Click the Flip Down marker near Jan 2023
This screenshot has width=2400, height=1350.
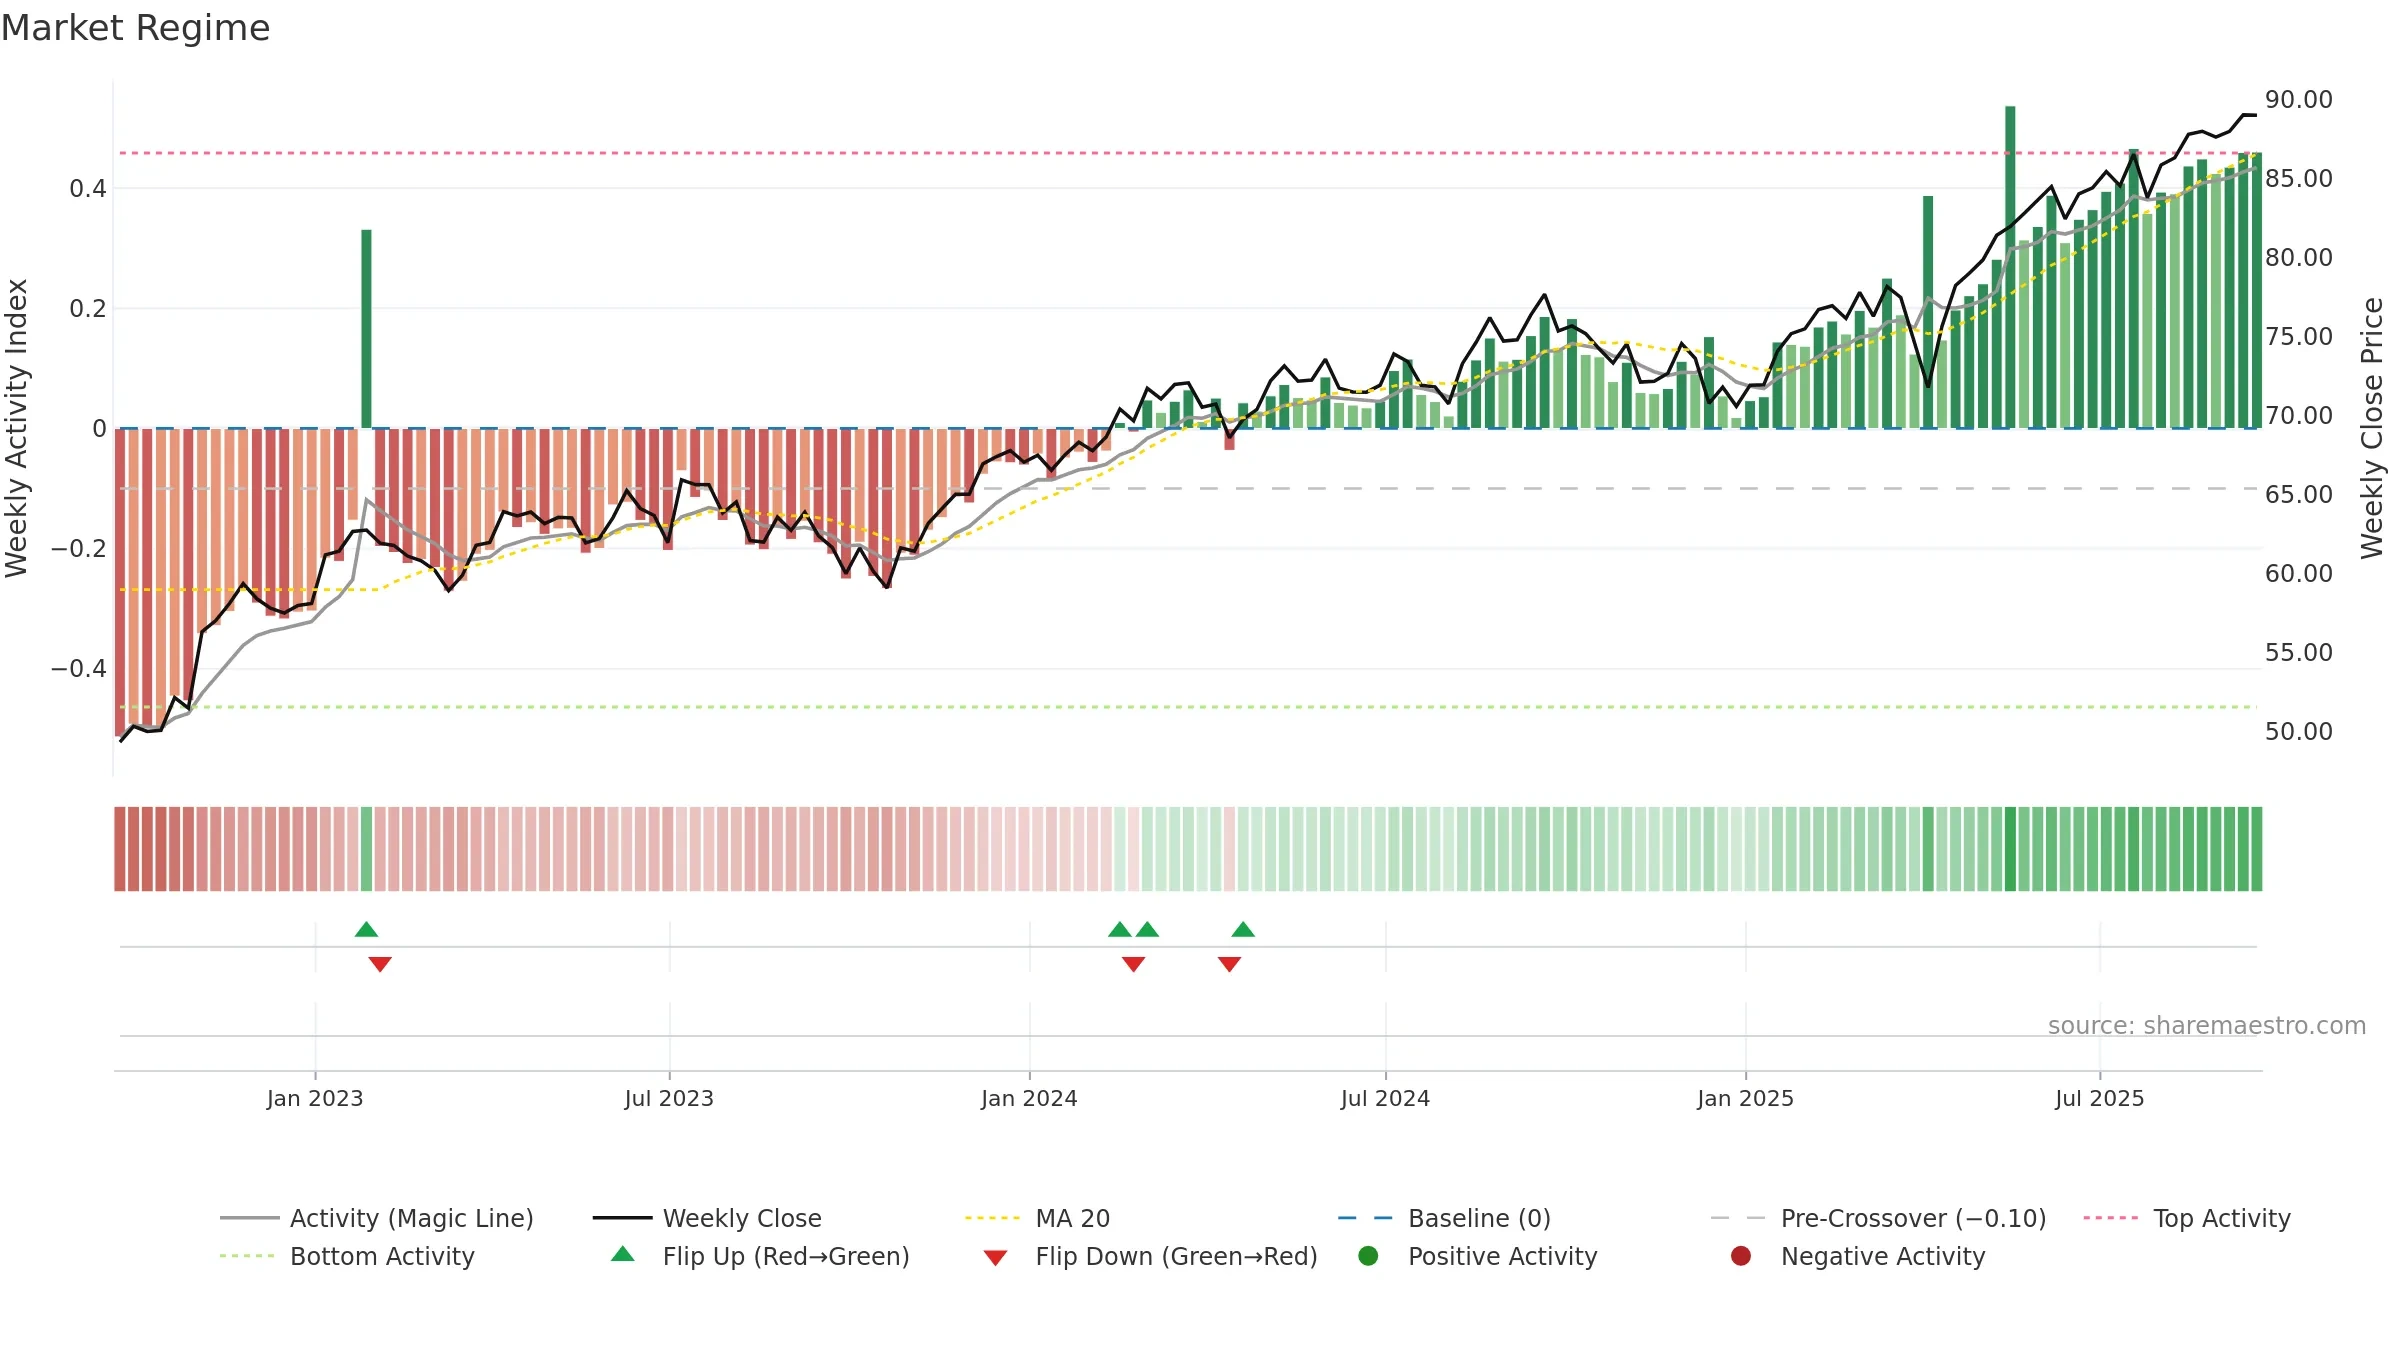(x=380, y=964)
